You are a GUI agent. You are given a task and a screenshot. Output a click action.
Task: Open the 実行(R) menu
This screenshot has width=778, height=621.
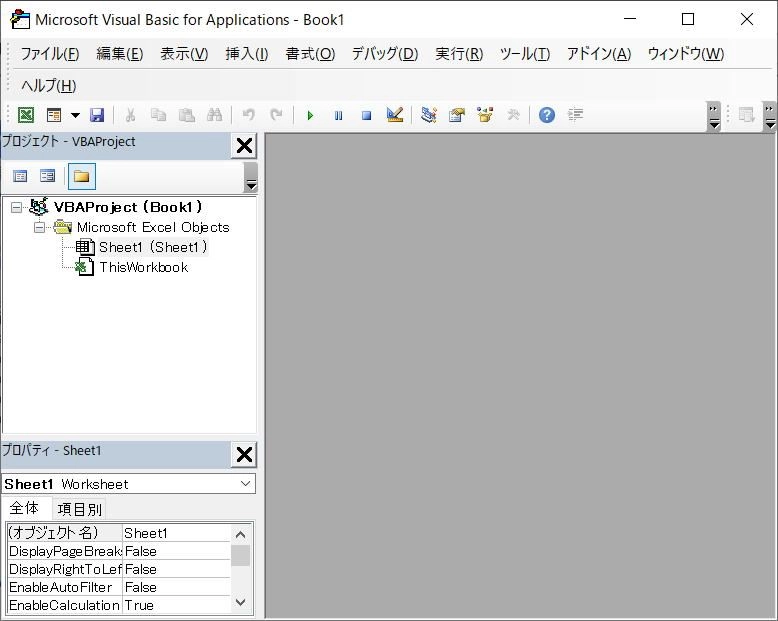pos(459,54)
